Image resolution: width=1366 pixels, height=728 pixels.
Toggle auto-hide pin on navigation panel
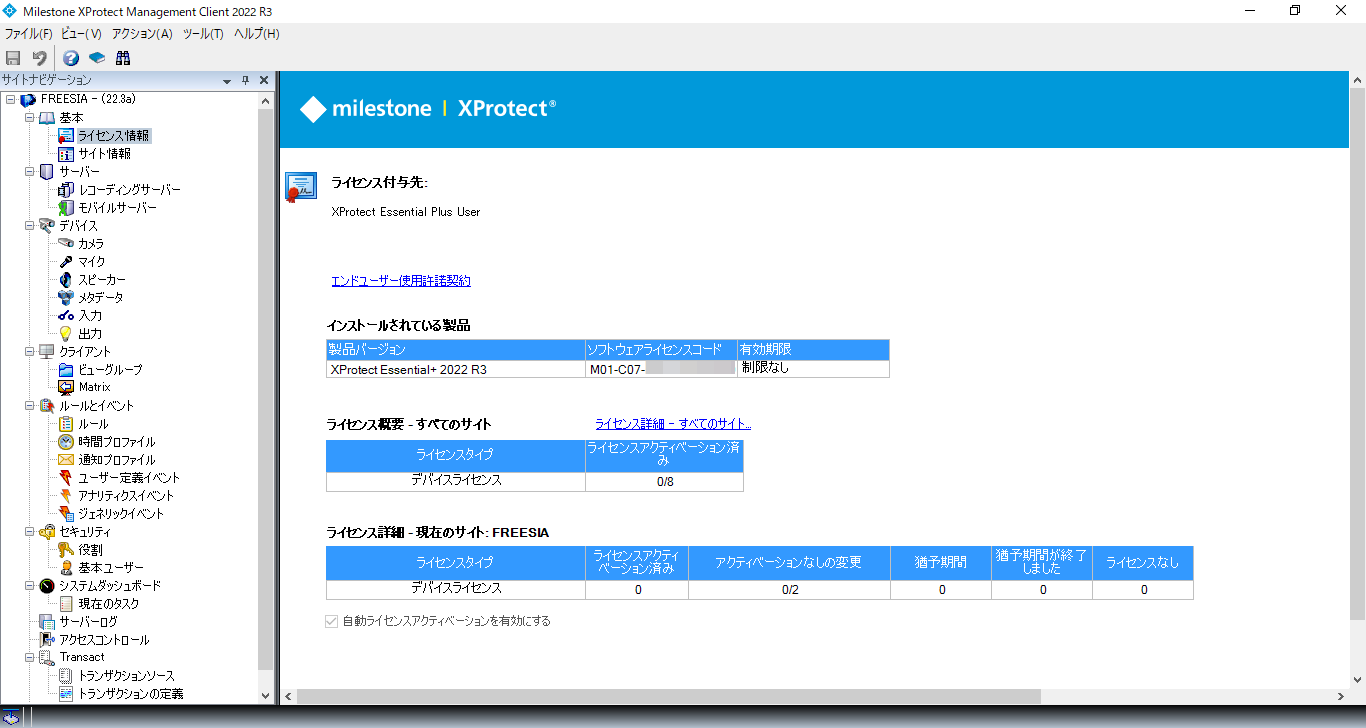coord(246,80)
